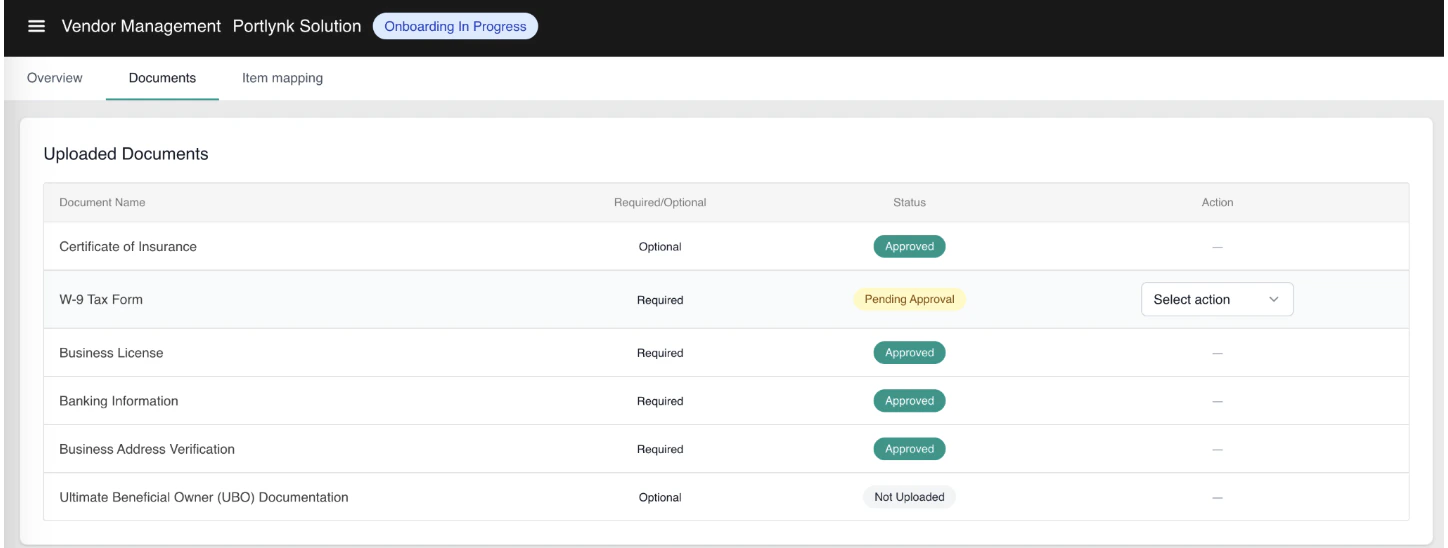Open the hamburger navigation menu
The image size is (1448, 548).
click(x=36, y=26)
